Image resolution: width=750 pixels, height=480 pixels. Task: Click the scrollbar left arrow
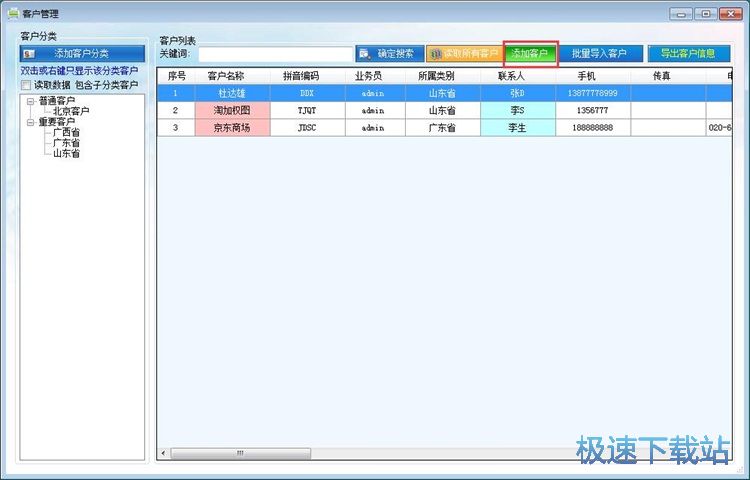164,453
